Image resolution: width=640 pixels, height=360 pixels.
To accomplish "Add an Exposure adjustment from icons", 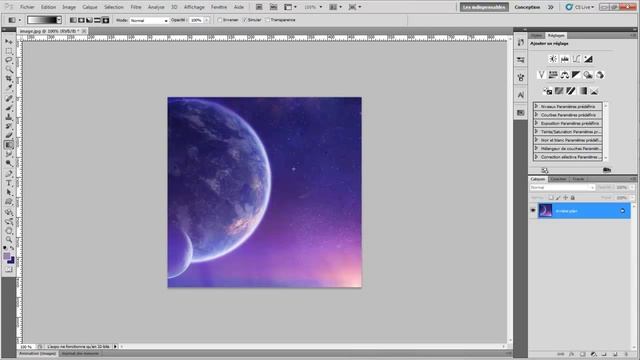I will pyautogui.click(x=588, y=59).
